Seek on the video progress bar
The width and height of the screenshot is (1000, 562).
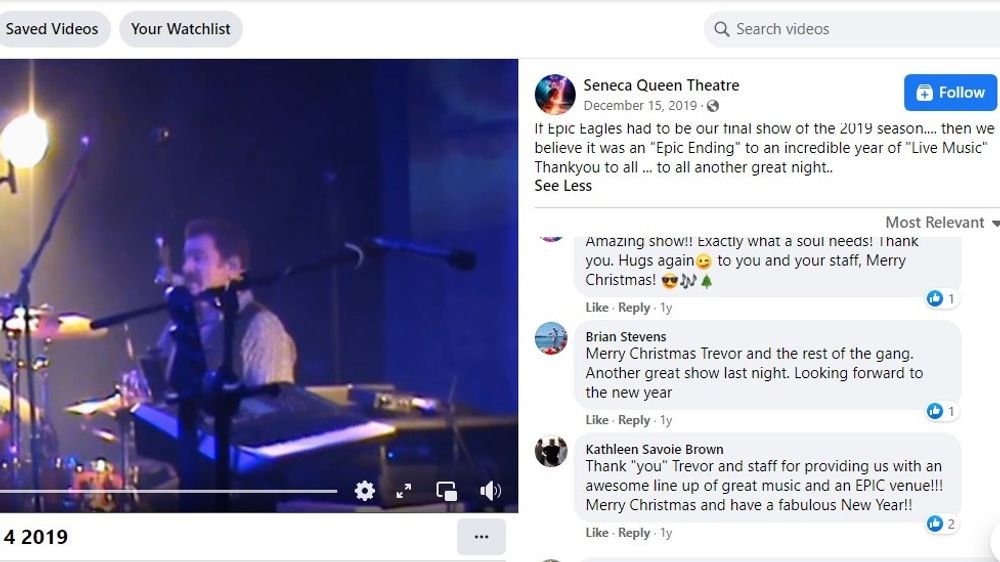pyautogui.click(x=168, y=491)
